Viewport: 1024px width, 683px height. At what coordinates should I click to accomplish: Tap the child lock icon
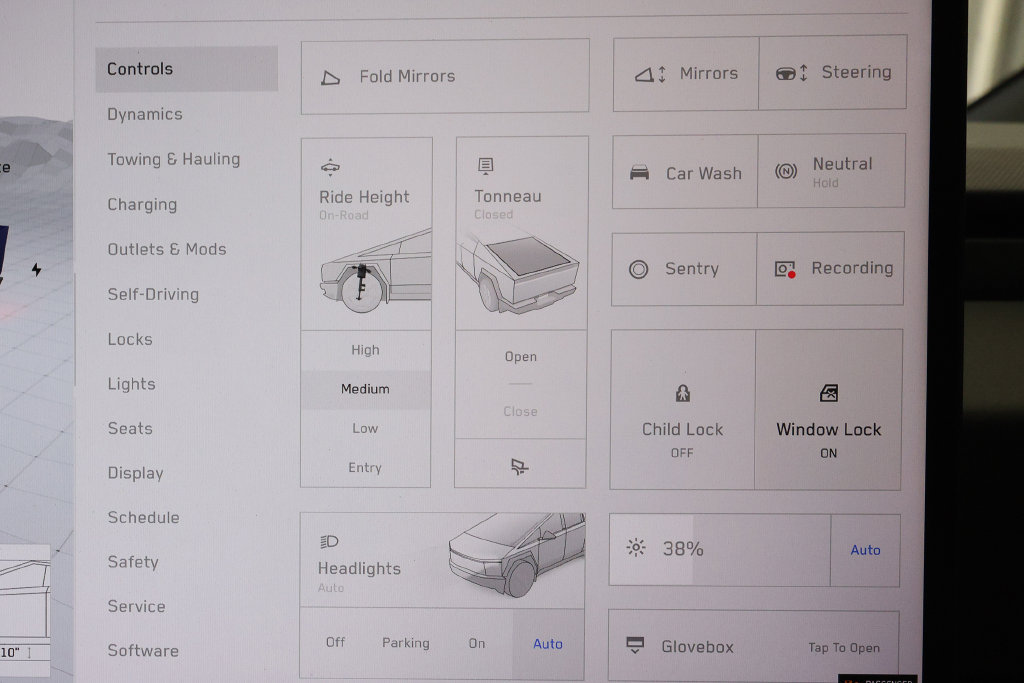[x=682, y=393]
